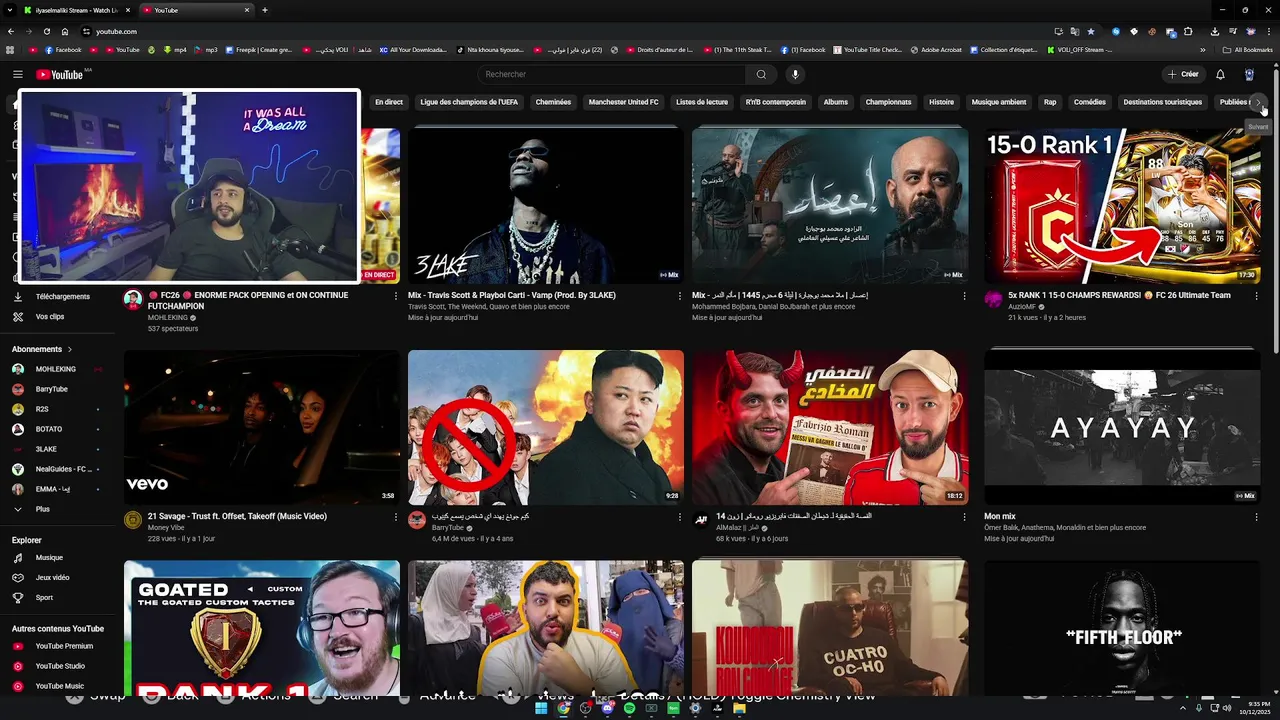Open YouTube Studio link
The image size is (1280, 720).
(x=58, y=666)
